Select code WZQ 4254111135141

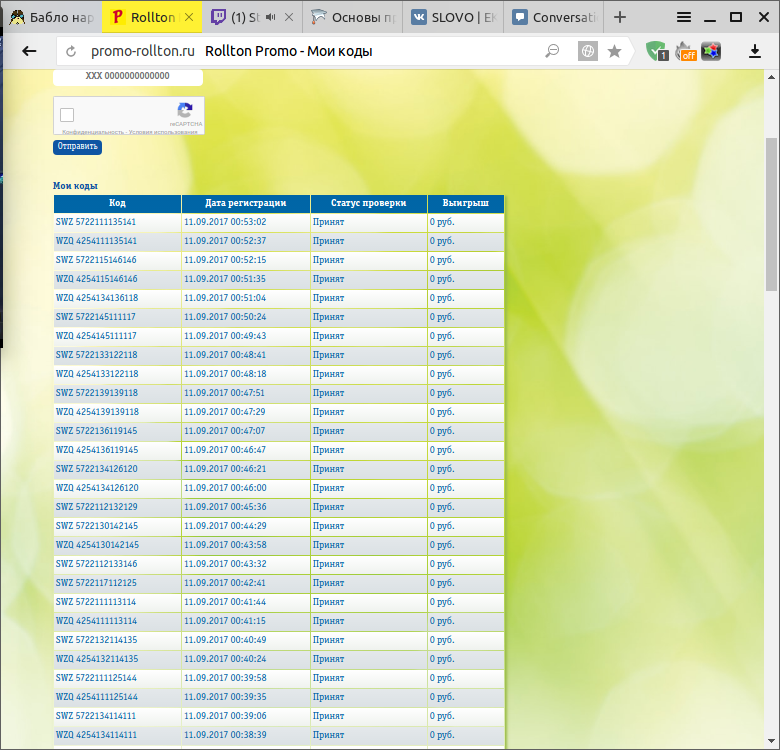pos(96,241)
